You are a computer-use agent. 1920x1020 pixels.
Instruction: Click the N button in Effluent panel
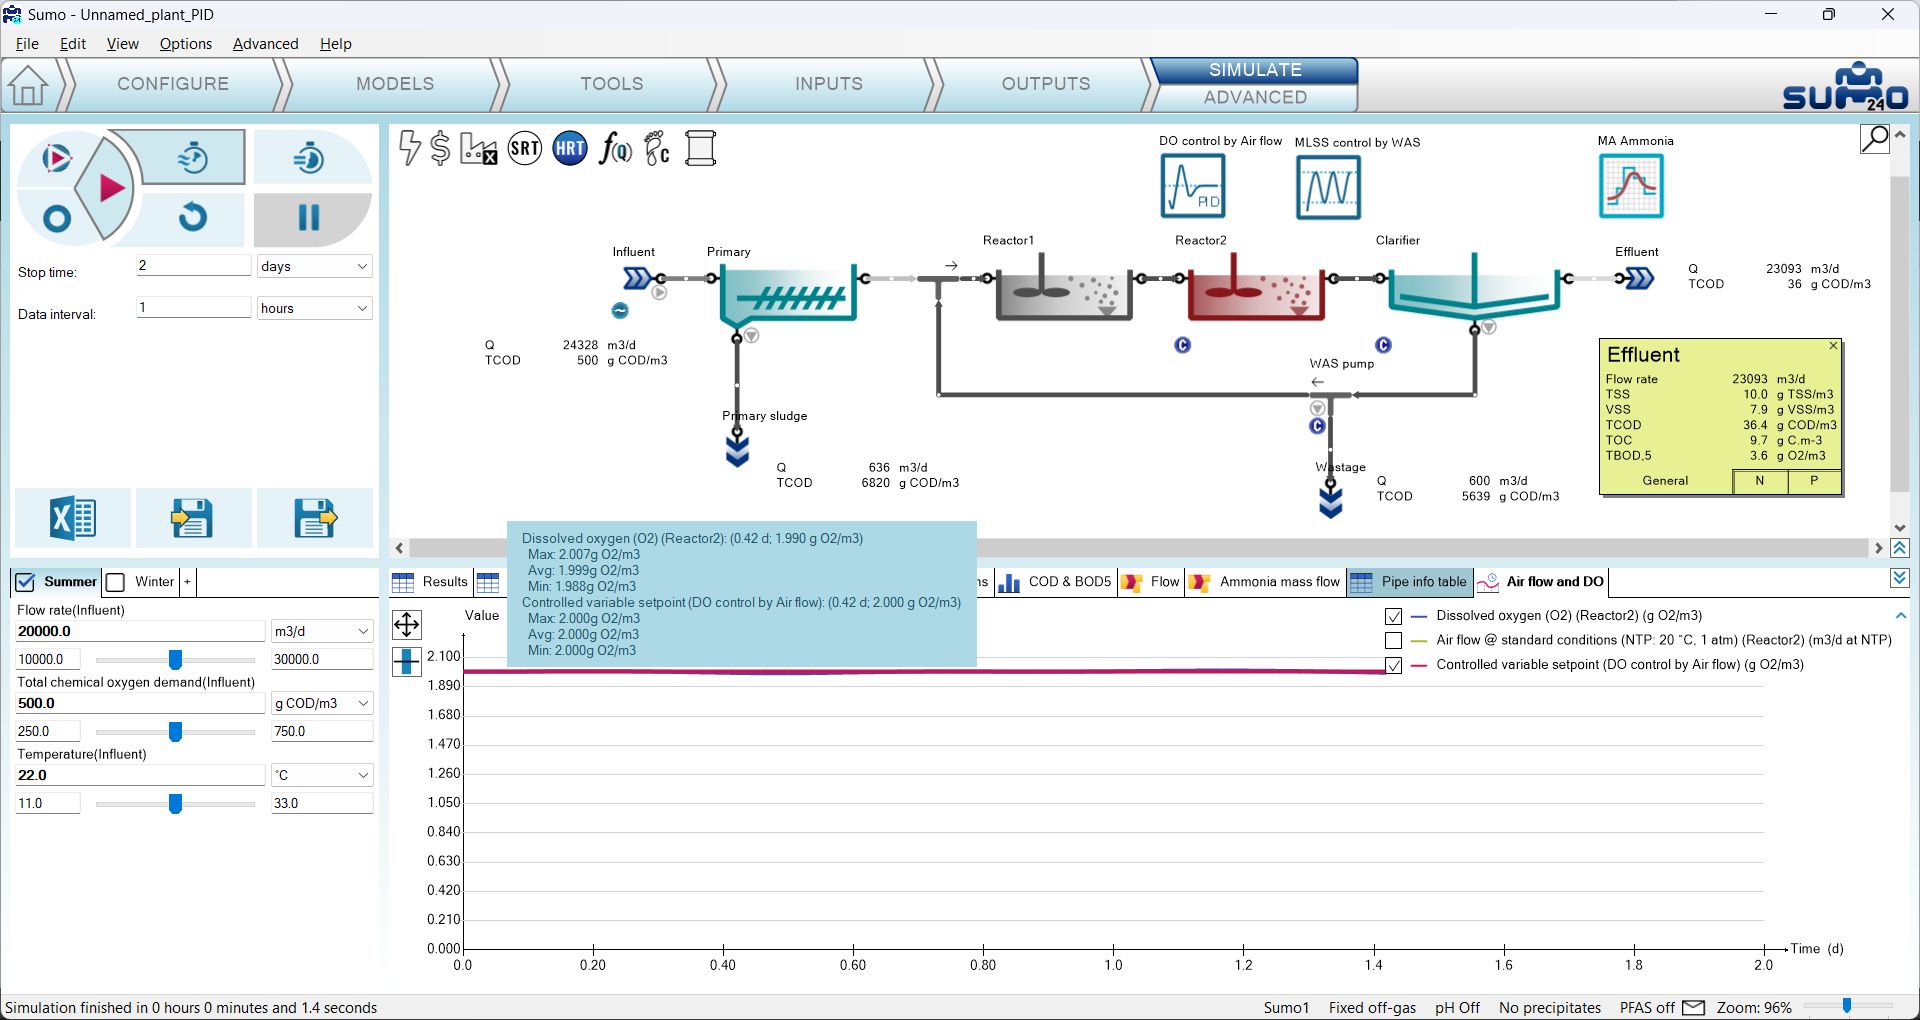(x=1759, y=481)
